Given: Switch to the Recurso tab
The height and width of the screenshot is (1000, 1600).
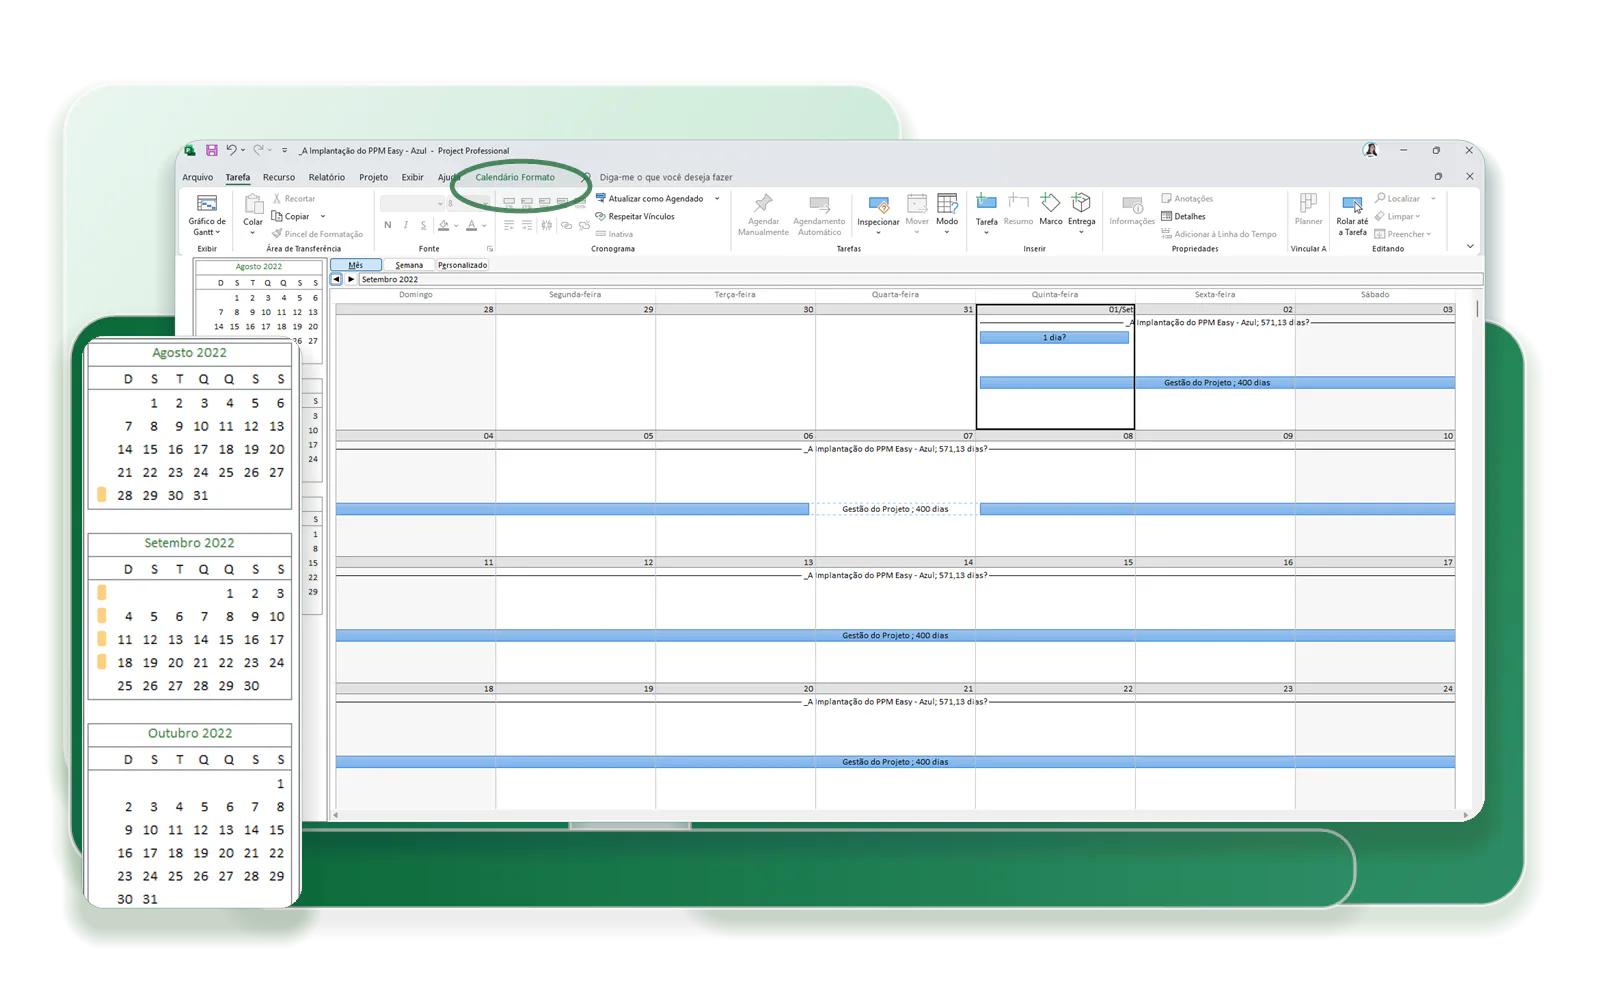Looking at the screenshot, I should (279, 177).
